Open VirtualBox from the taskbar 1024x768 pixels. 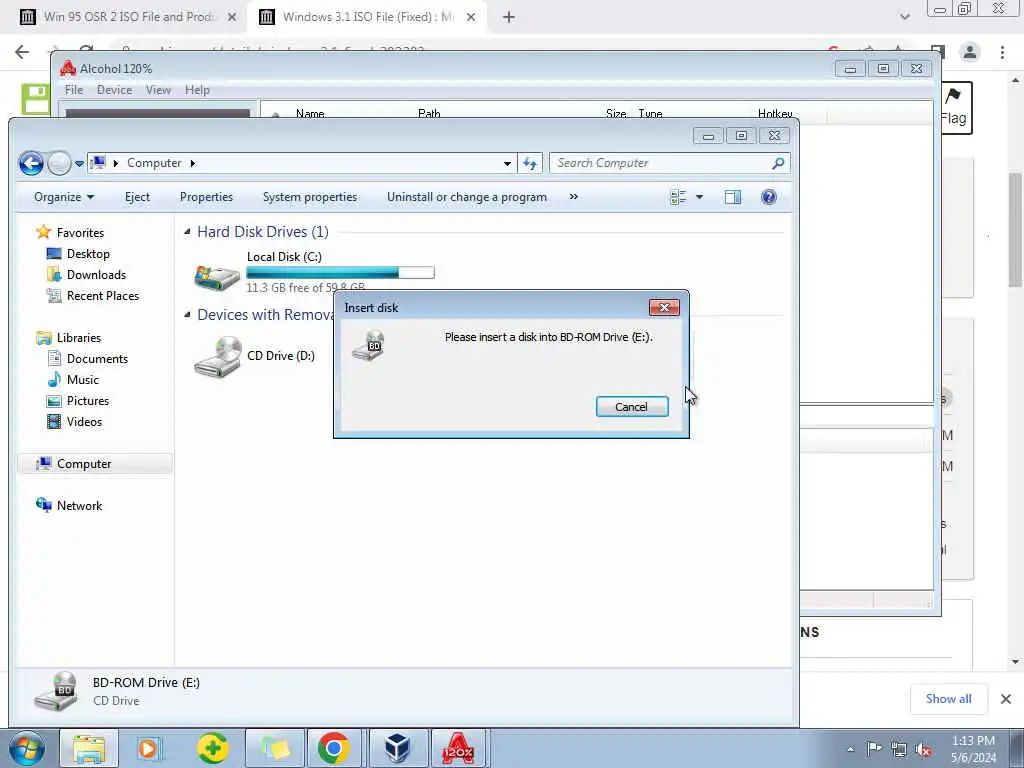(x=398, y=748)
